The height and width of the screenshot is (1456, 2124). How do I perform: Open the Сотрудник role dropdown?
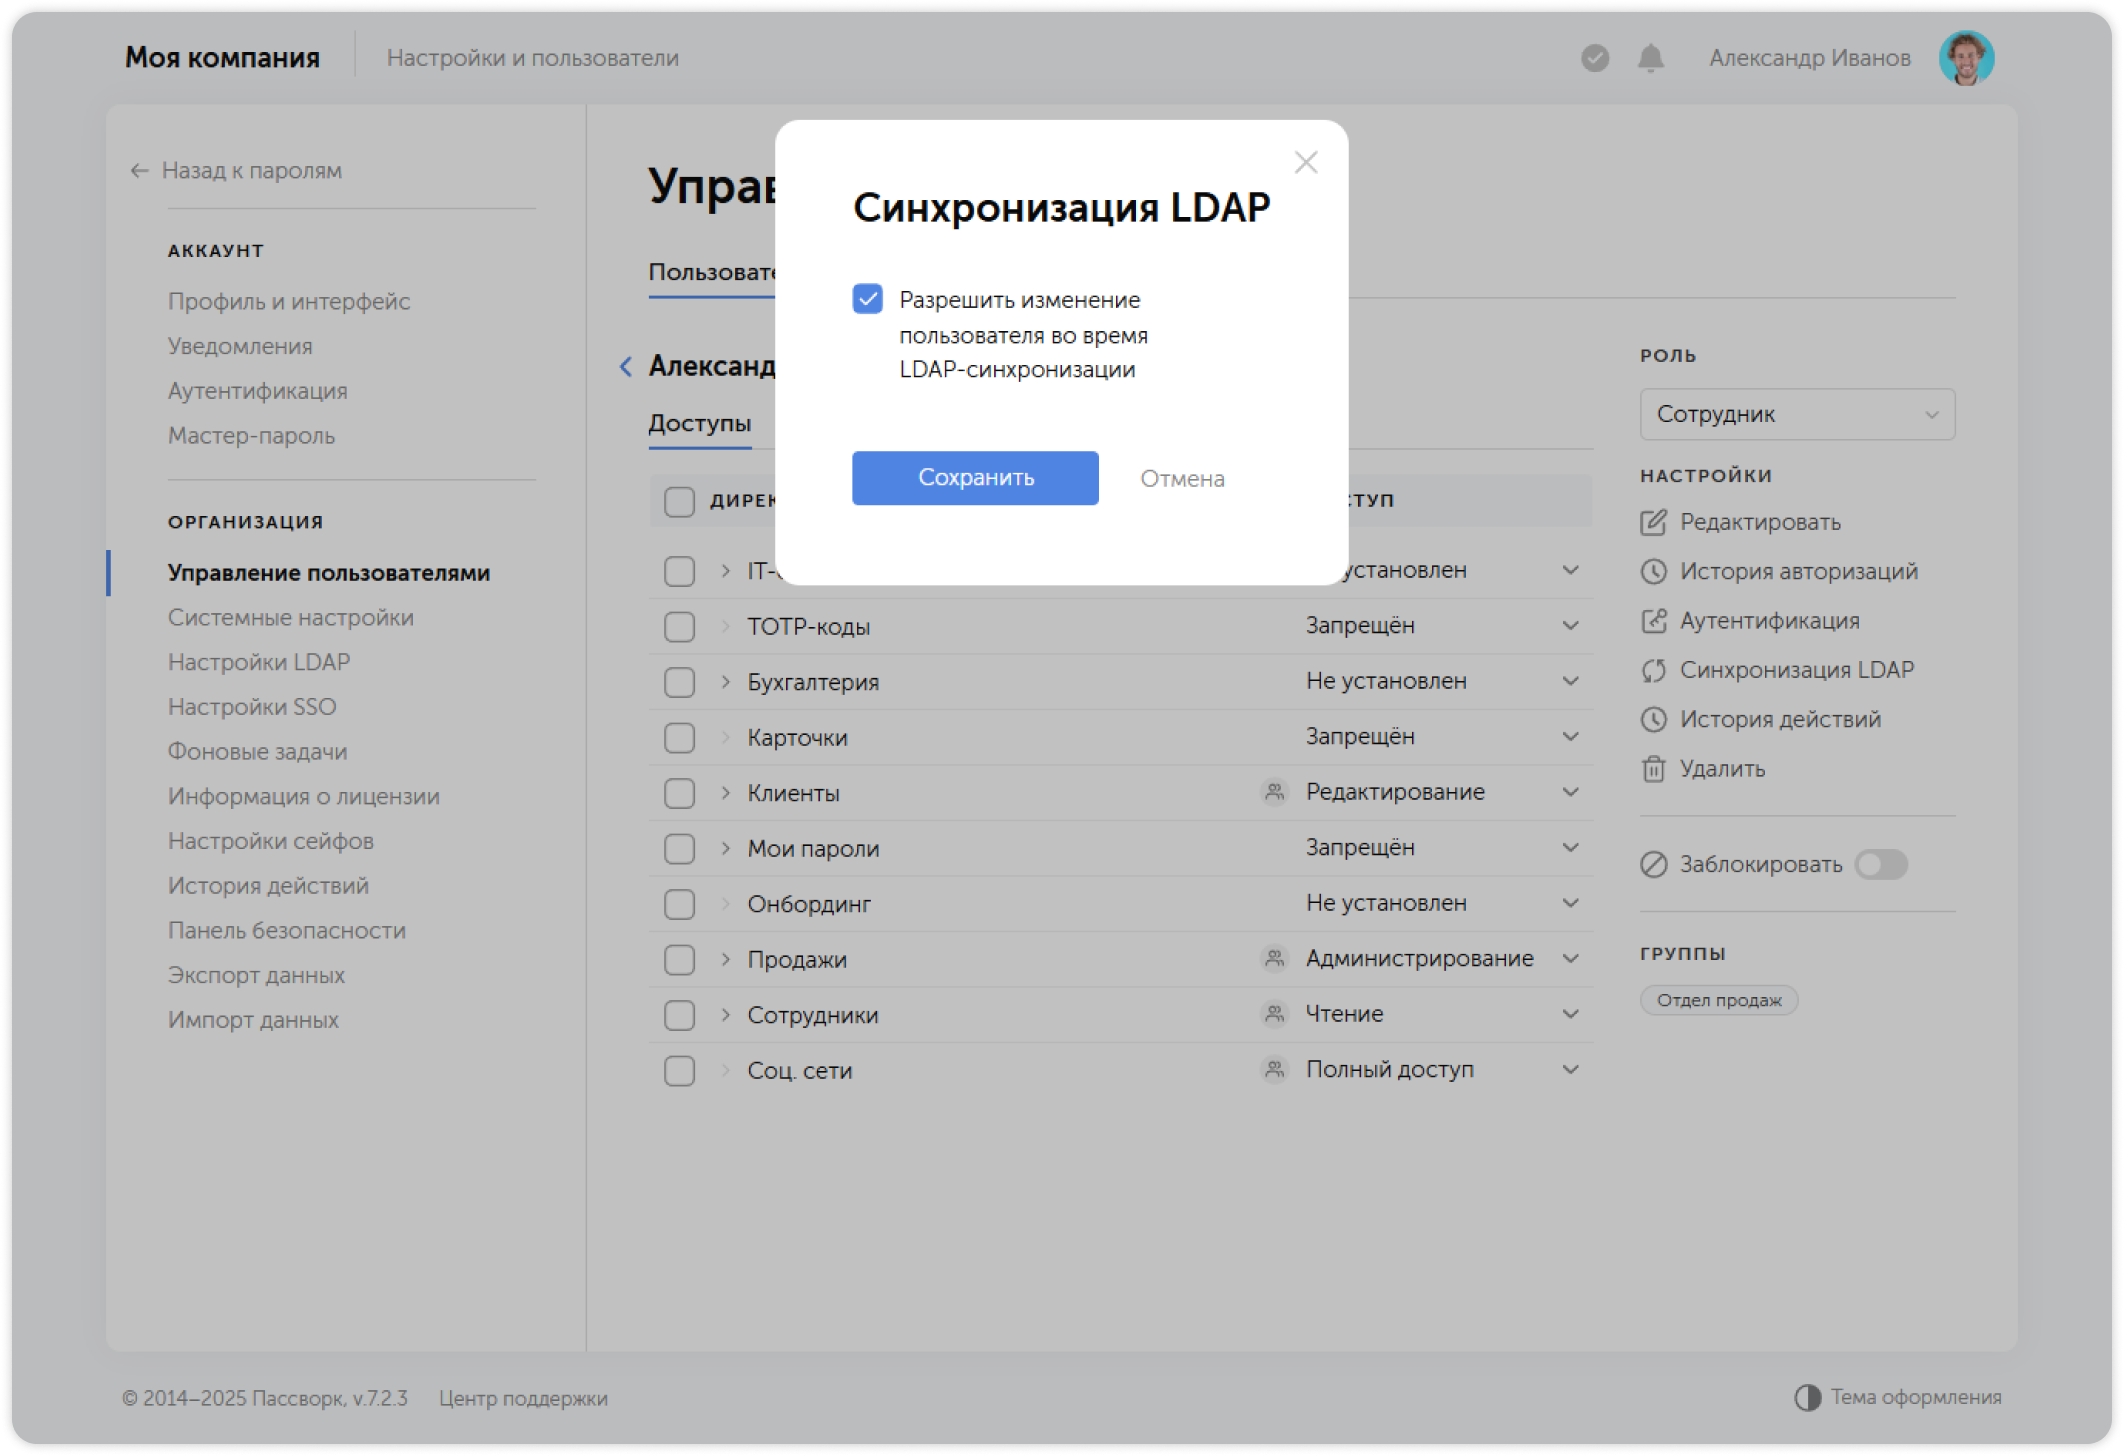click(1796, 414)
